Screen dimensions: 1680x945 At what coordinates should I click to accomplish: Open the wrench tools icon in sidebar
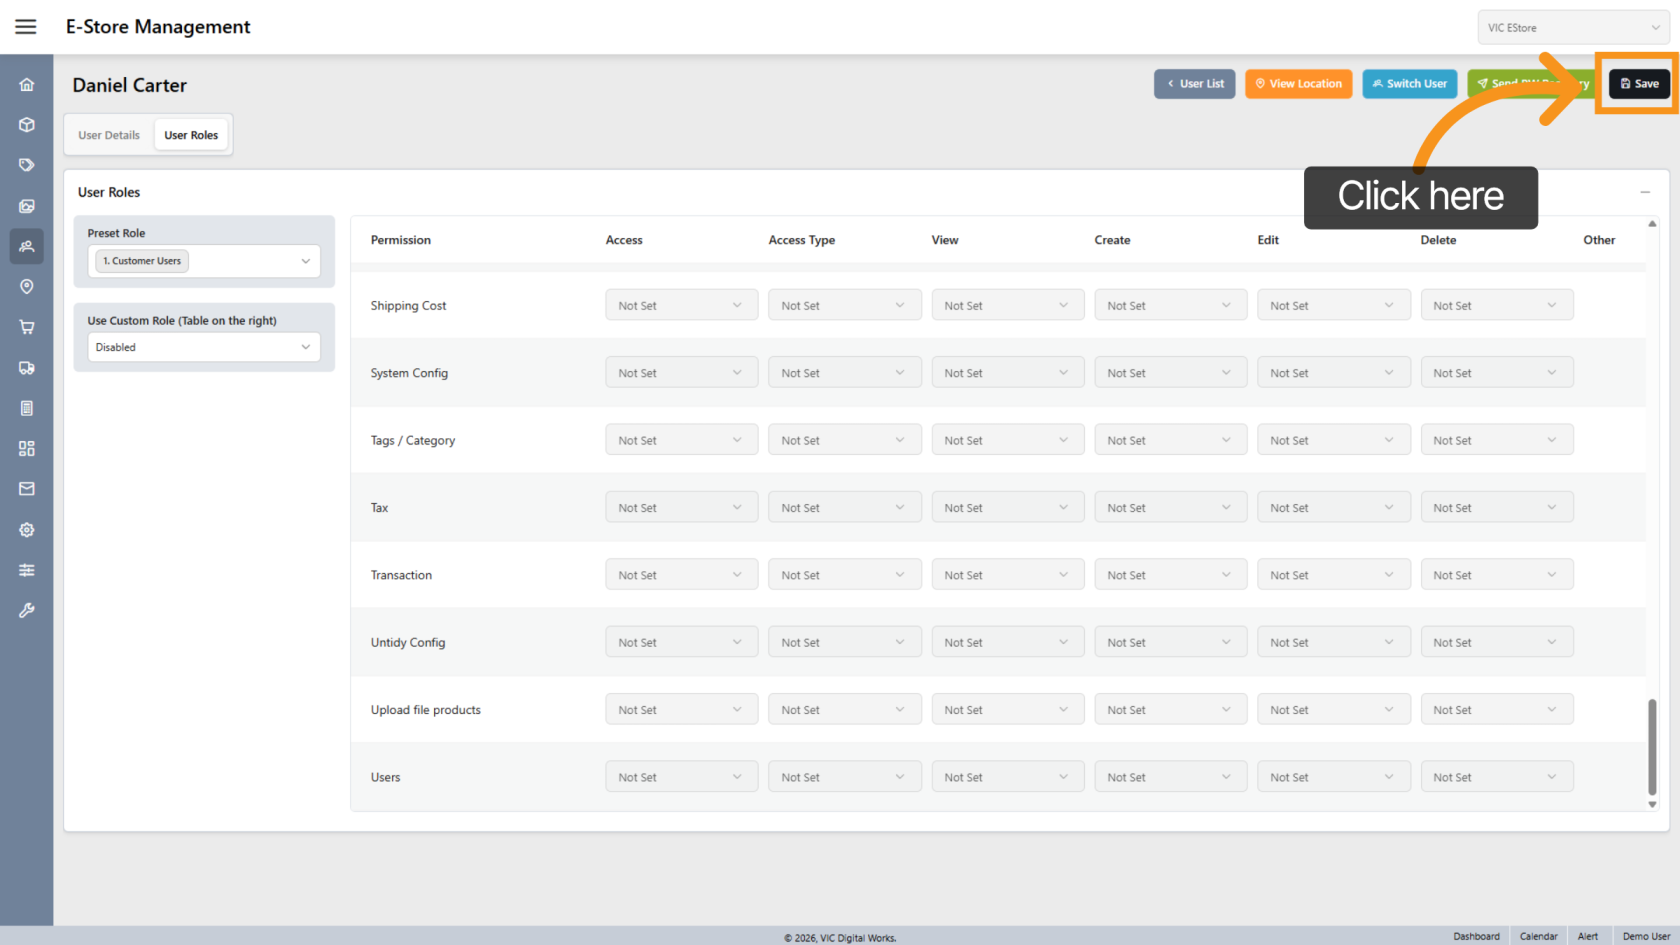(27, 610)
